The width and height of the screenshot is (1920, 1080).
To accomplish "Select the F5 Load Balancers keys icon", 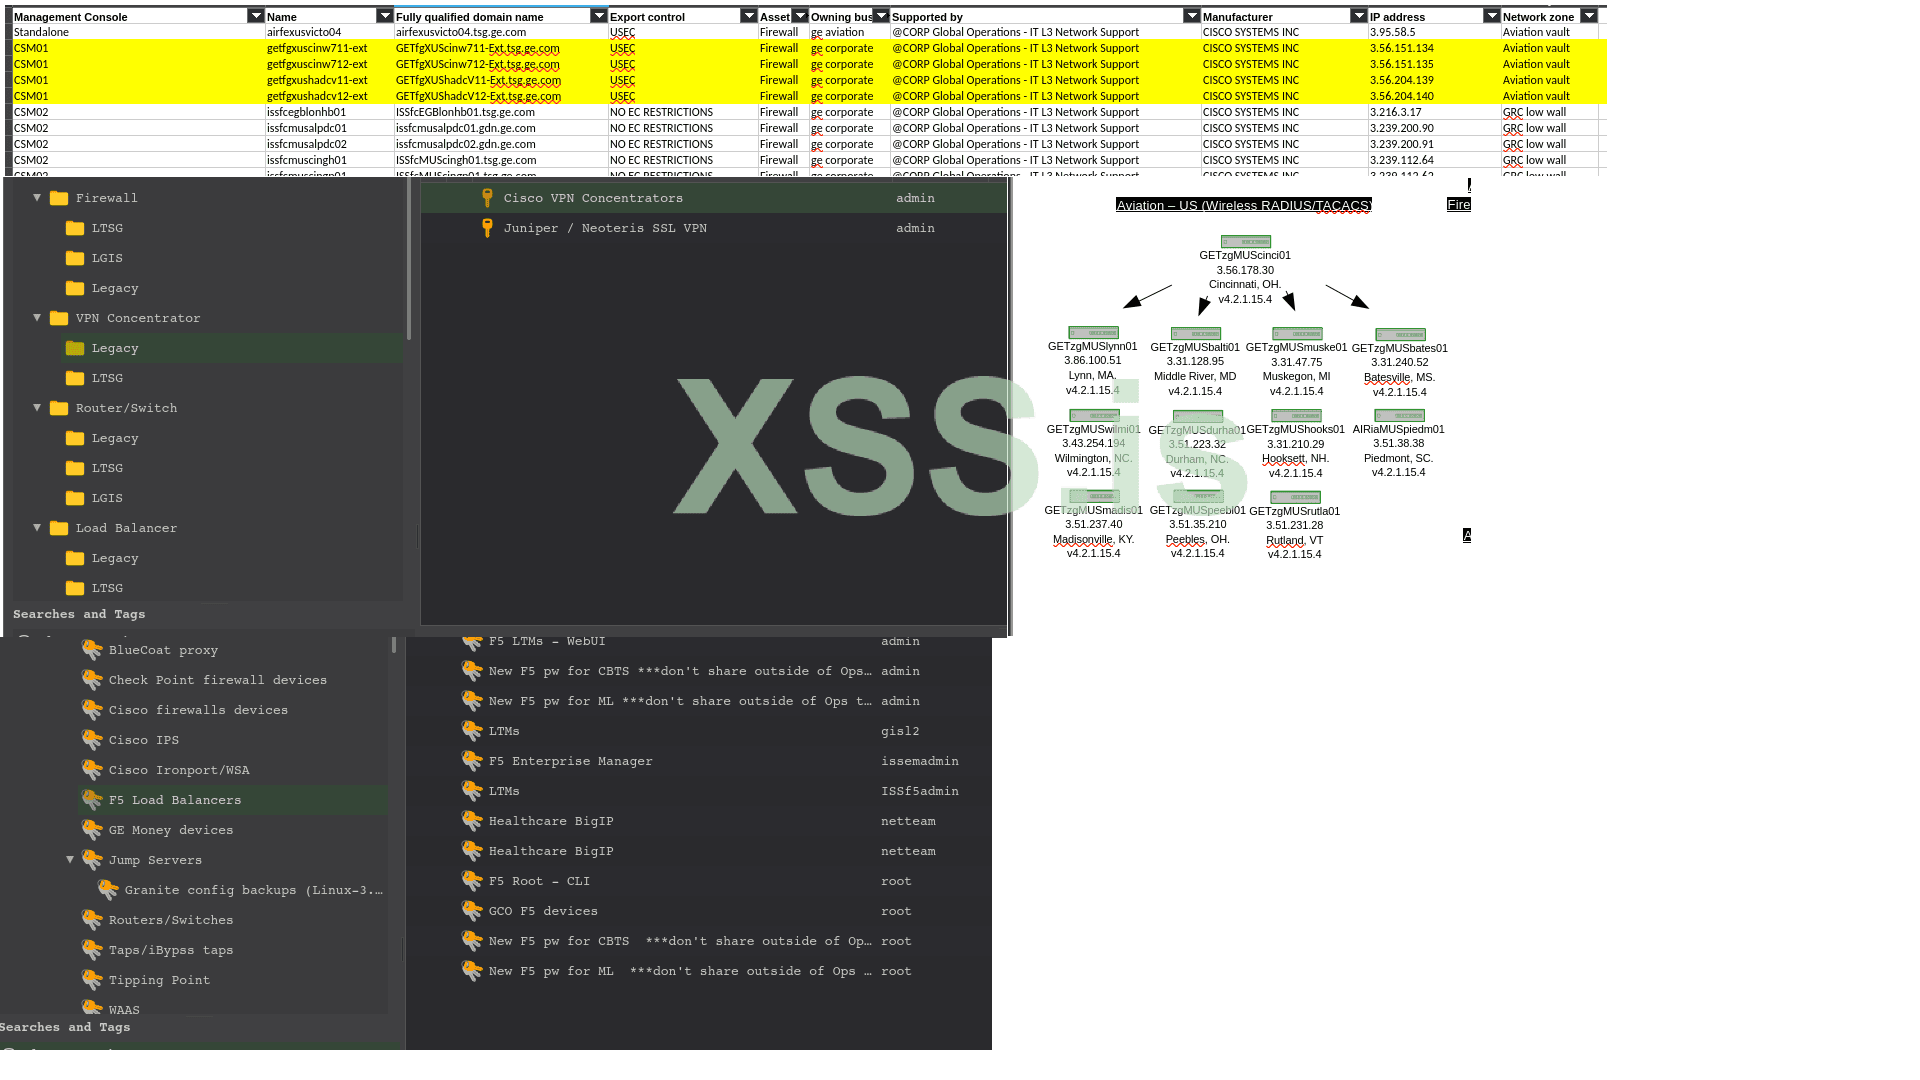I will click(92, 800).
